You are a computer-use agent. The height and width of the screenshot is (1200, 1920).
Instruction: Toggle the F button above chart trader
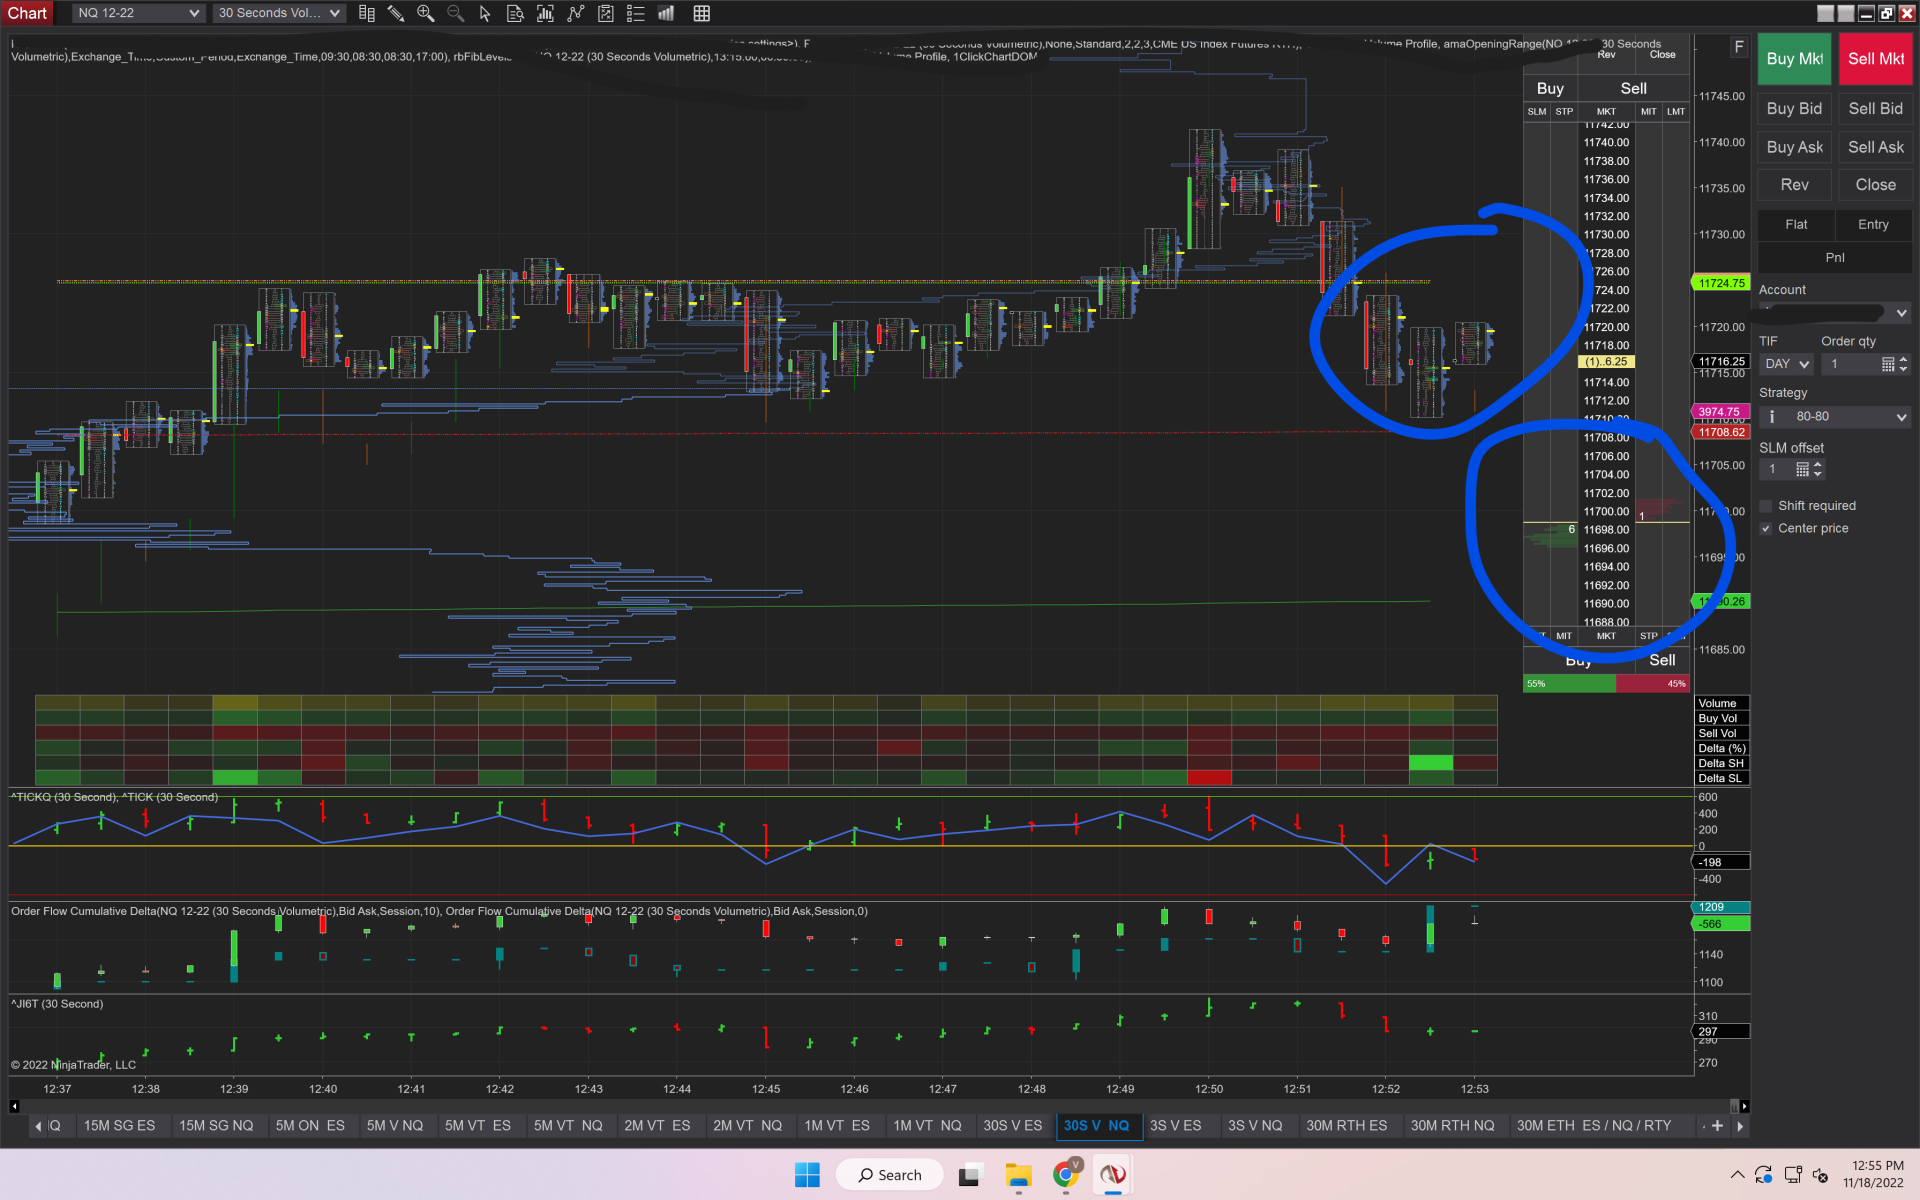[x=1739, y=47]
